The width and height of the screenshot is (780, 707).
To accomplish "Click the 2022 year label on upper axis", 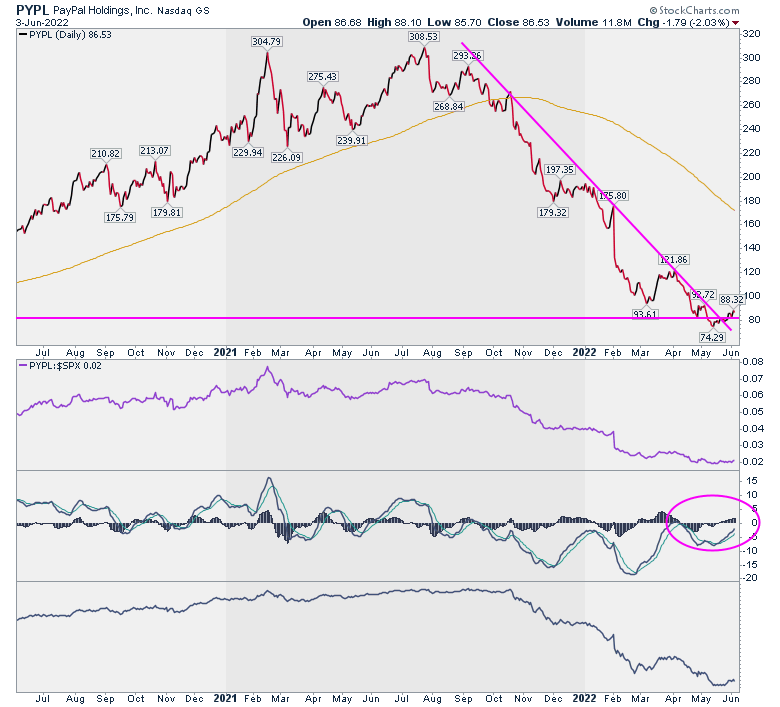I will tap(584, 352).
